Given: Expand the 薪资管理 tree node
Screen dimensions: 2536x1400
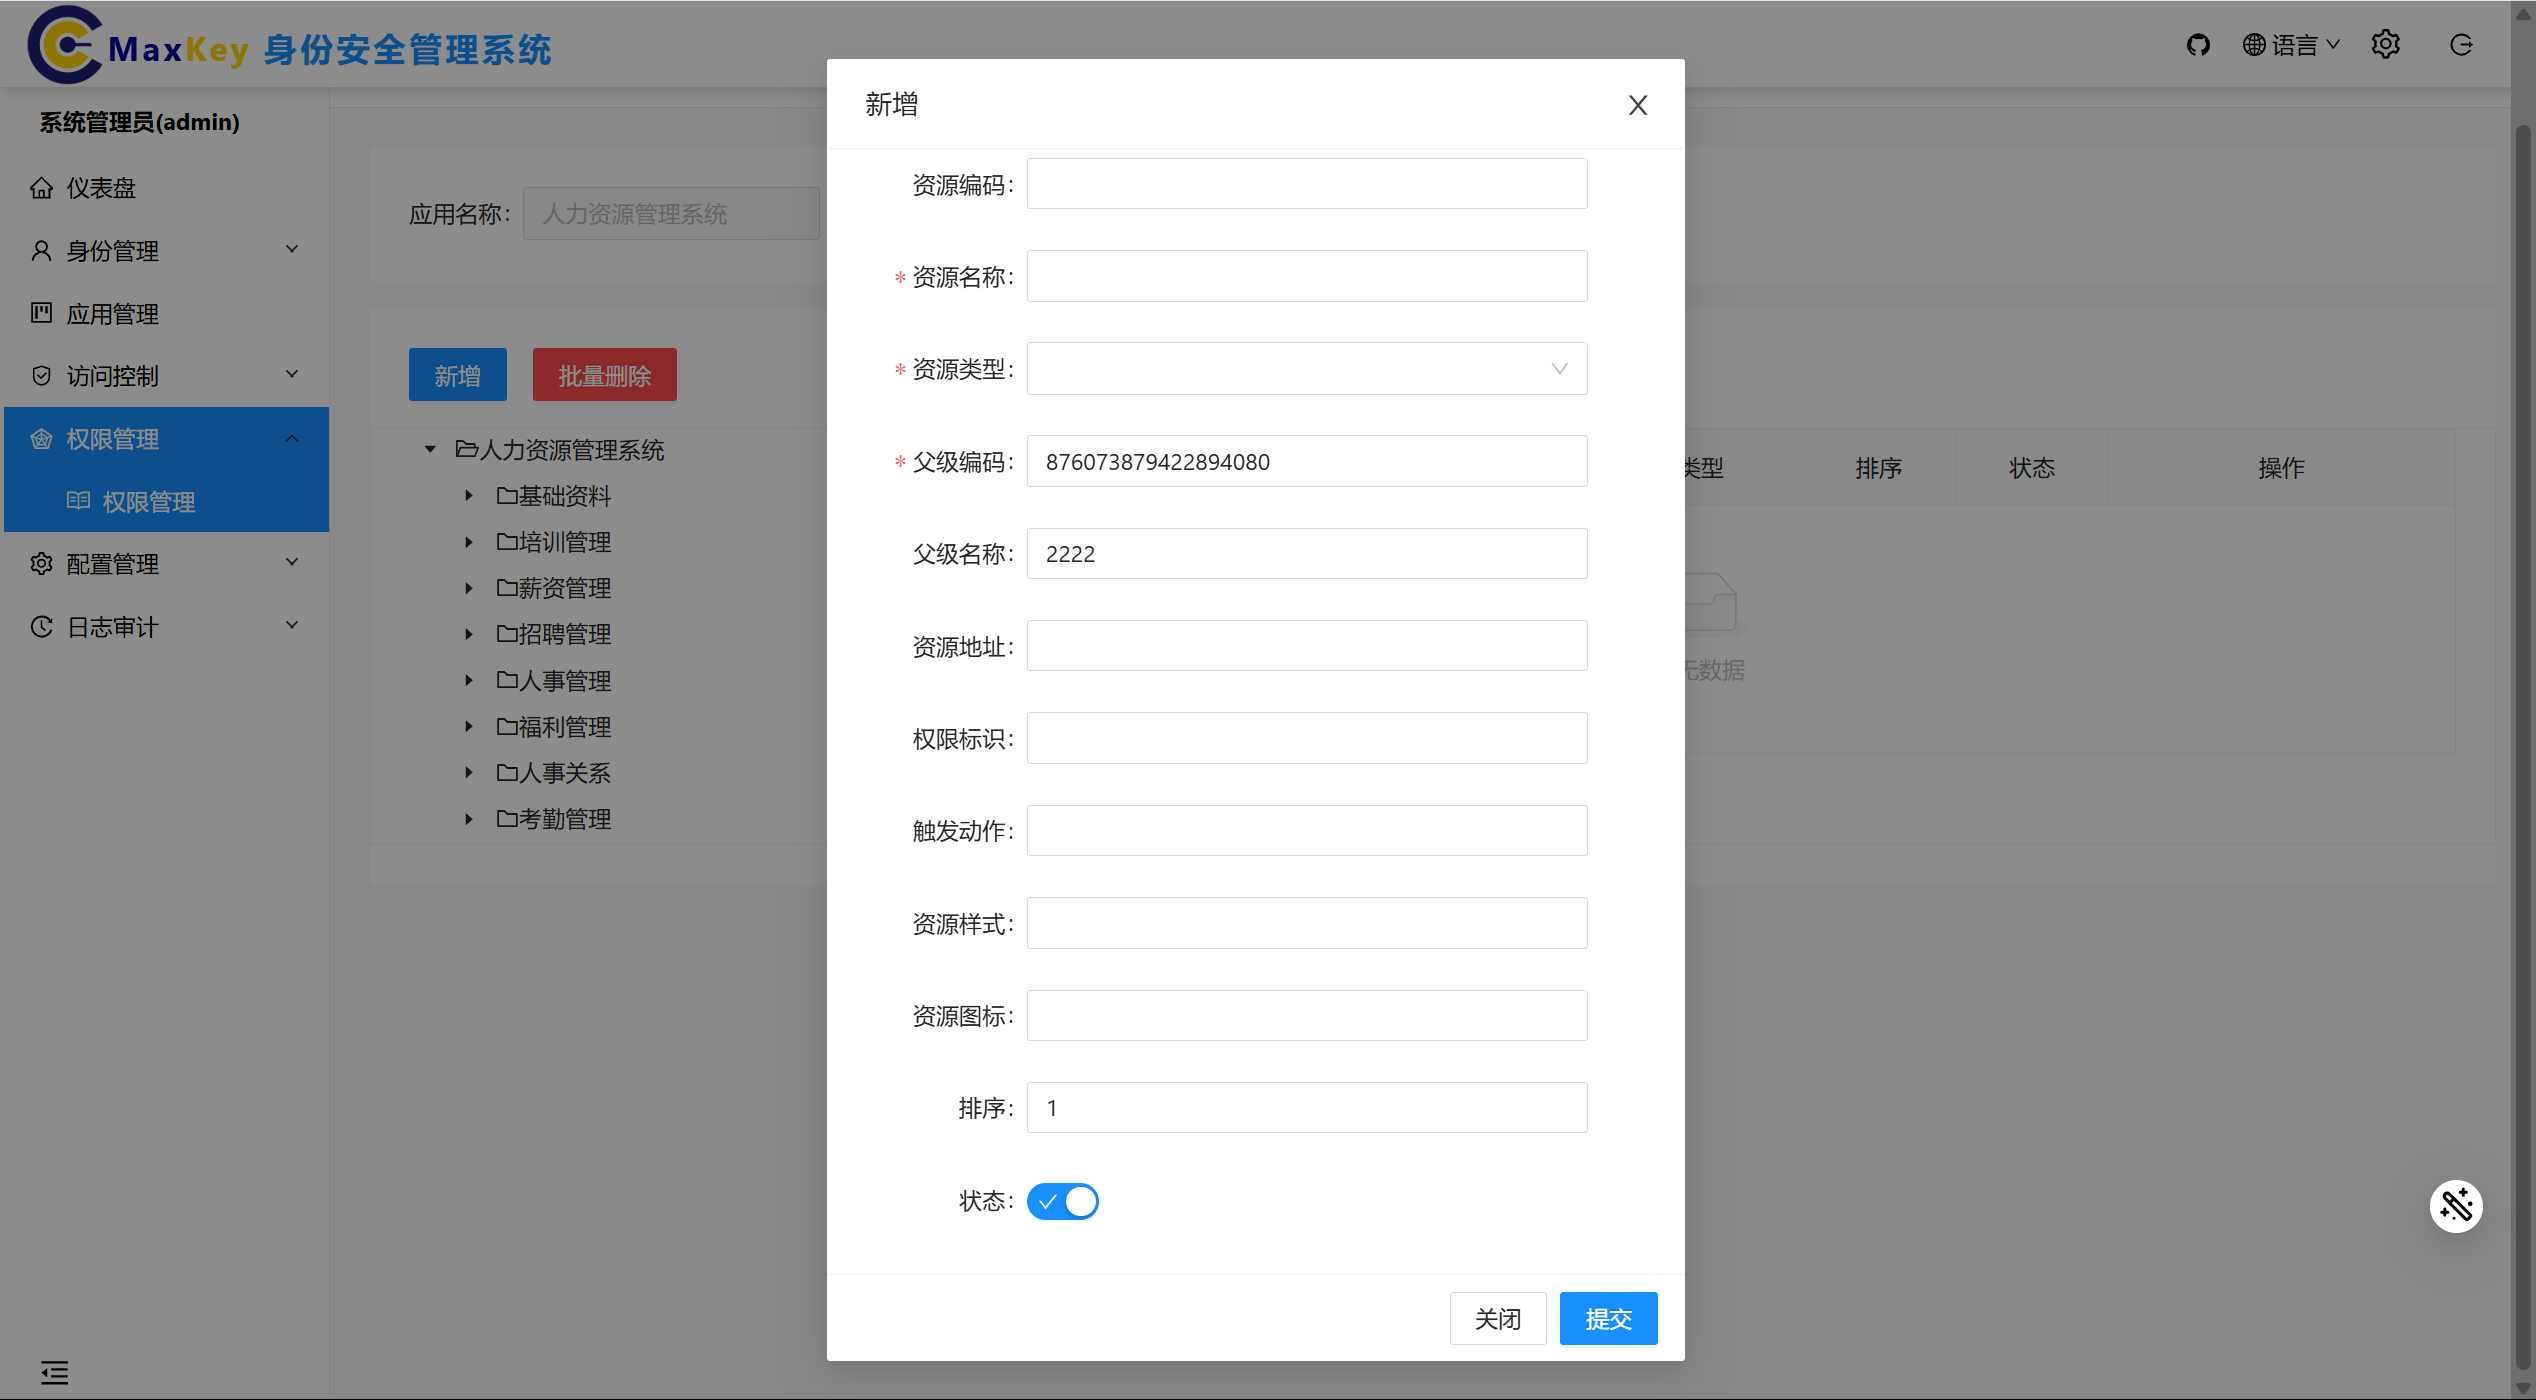Looking at the screenshot, I should point(470,588).
